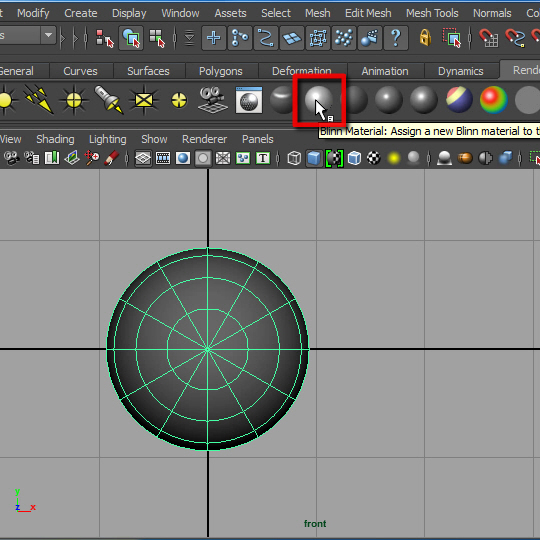Open the Create menu
Image resolution: width=540 pixels, height=540 pixels.
click(x=81, y=13)
